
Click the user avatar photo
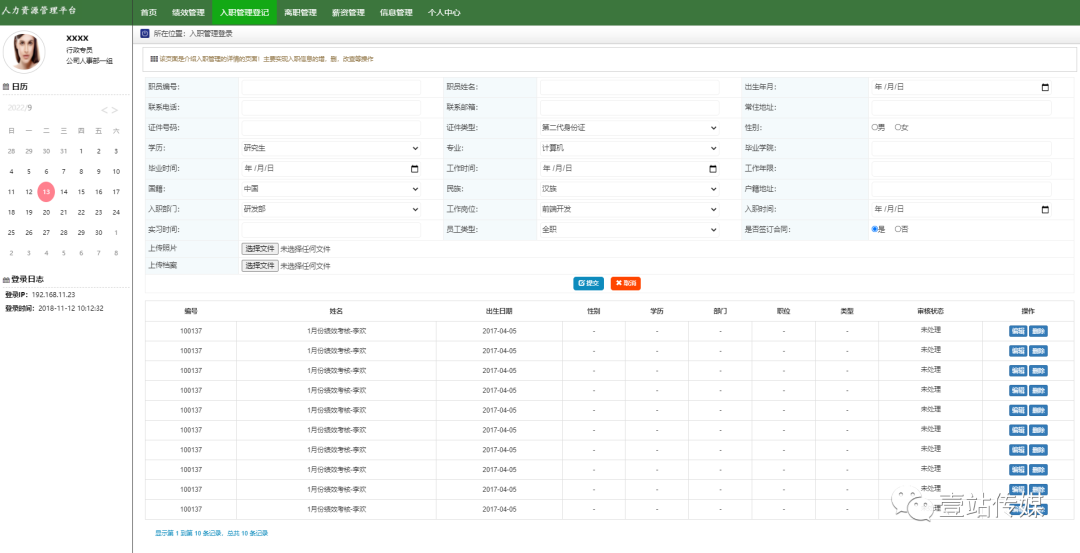(x=25, y=52)
